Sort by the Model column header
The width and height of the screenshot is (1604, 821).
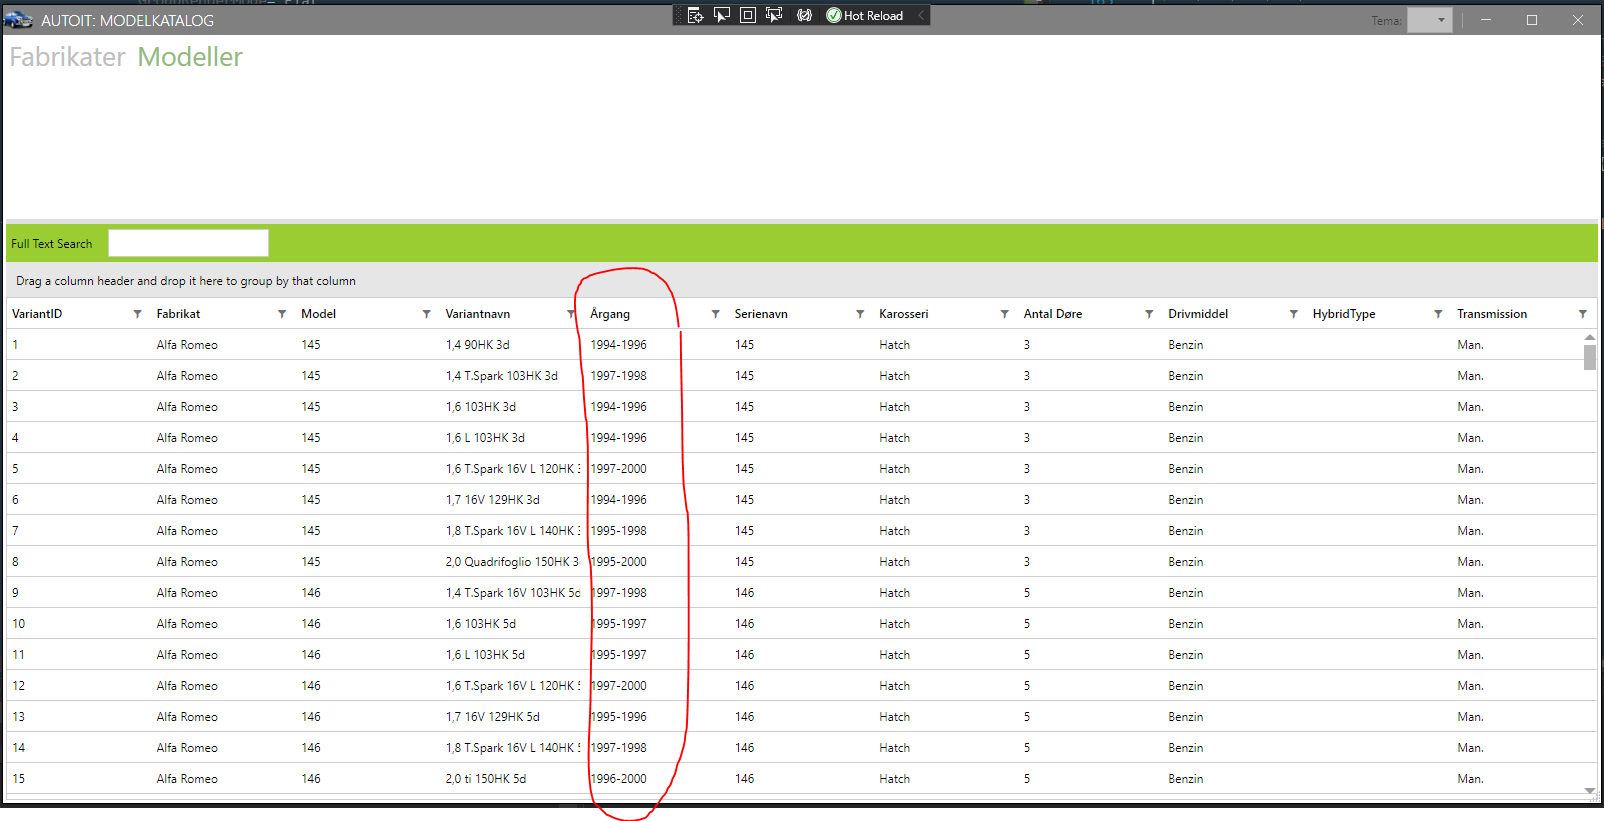coord(318,314)
